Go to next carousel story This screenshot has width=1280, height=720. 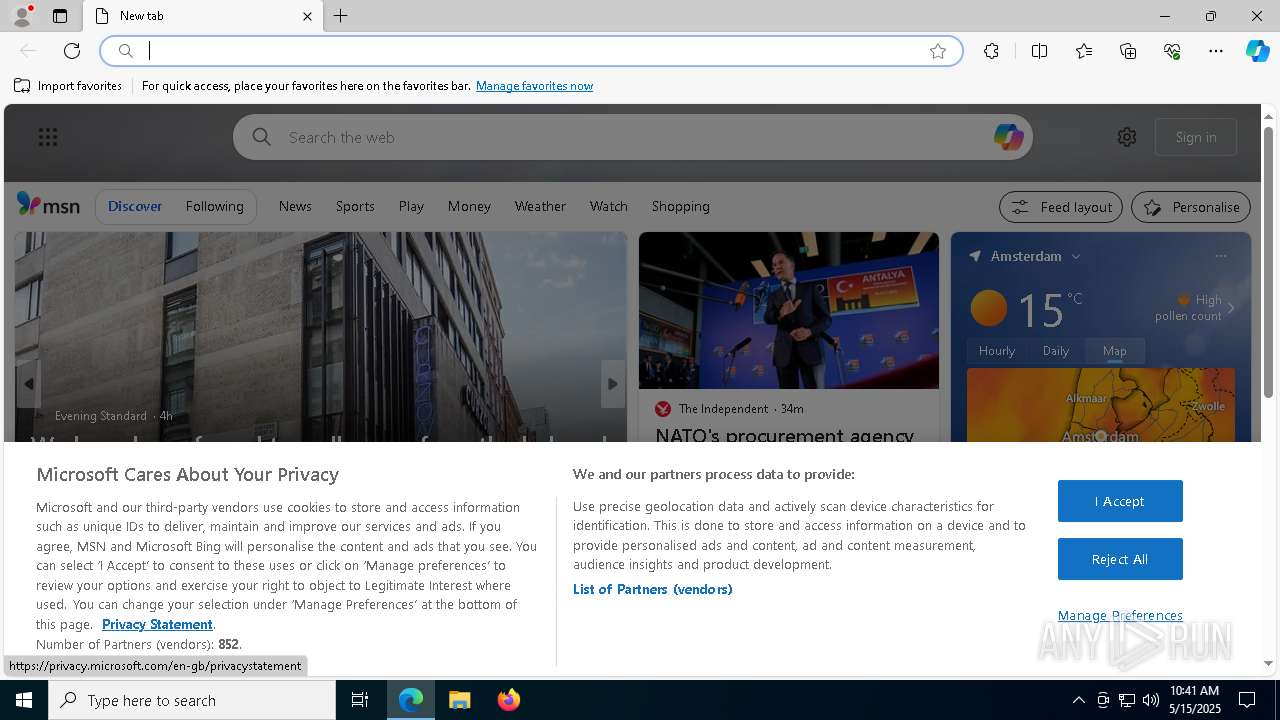pyautogui.click(x=613, y=384)
